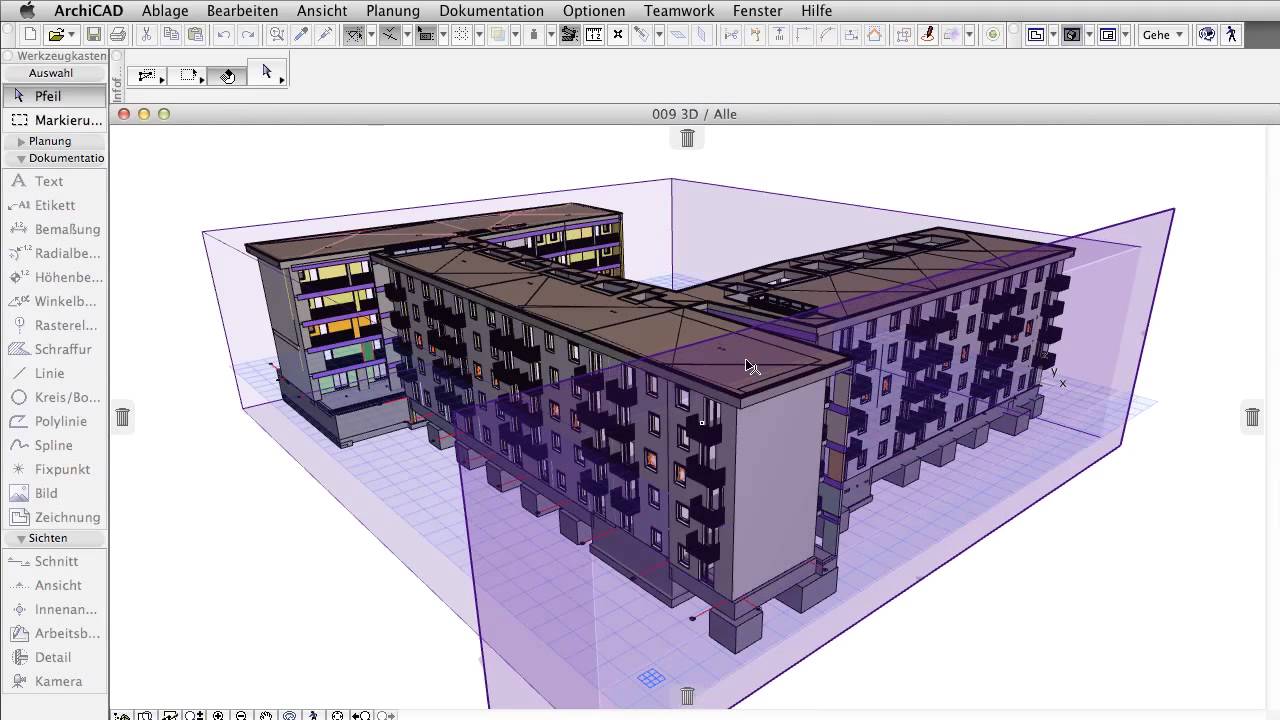Screen dimensions: 1280x720
Task: Click the bottom trash handle of the section box
Action: pyautogui.click(x=687, y=696)
